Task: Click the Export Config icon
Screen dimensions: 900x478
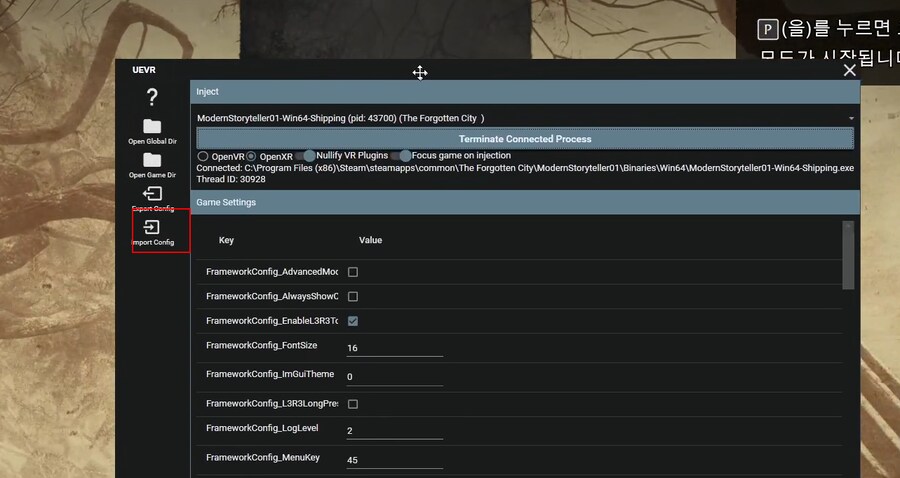Action: click(x=152, y=193)
